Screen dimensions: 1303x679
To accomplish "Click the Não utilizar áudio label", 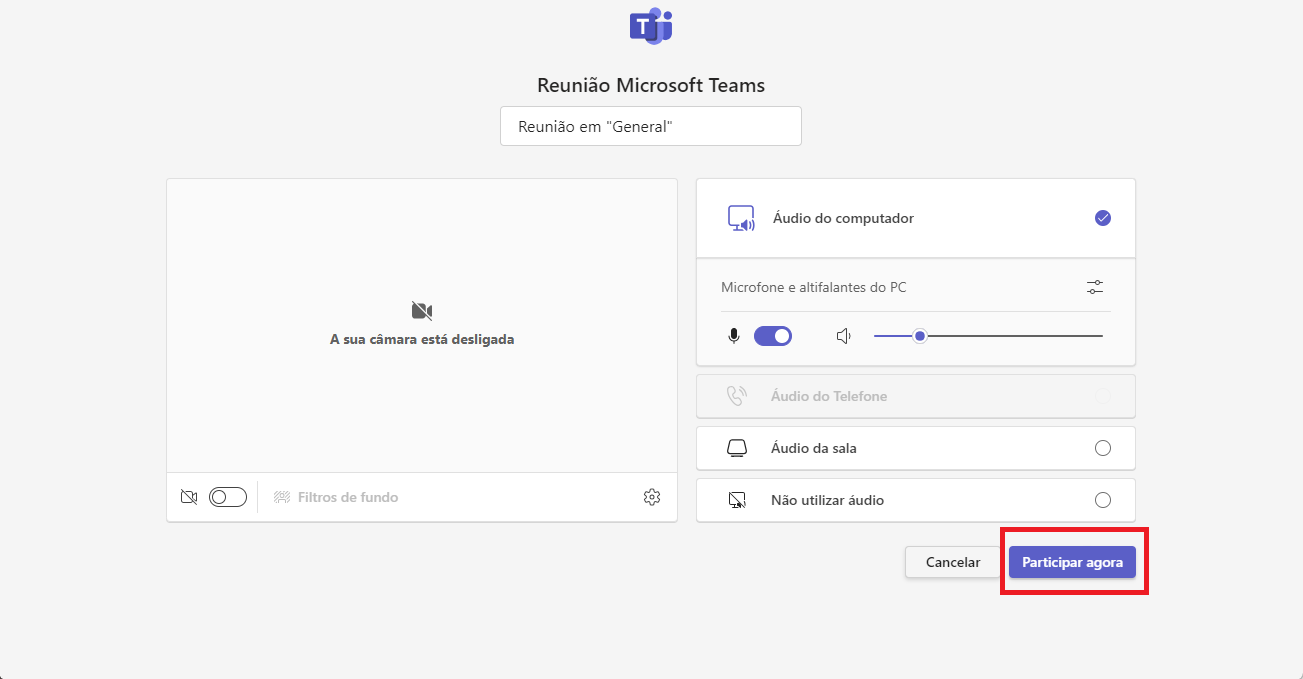I will 828,500.
